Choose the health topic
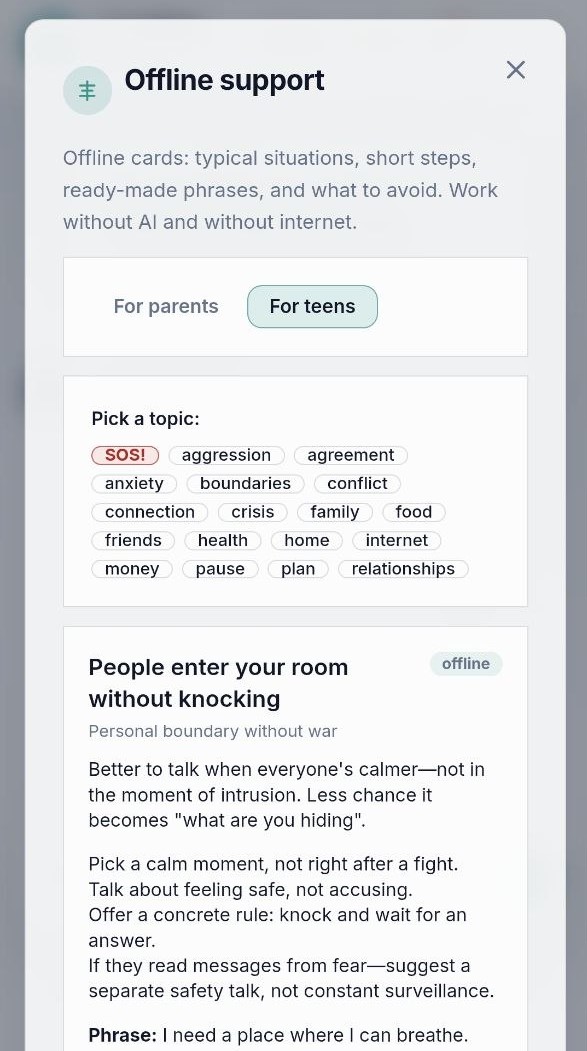The width and height of the screenshot is (587, 1051). (x=223, y=541)
